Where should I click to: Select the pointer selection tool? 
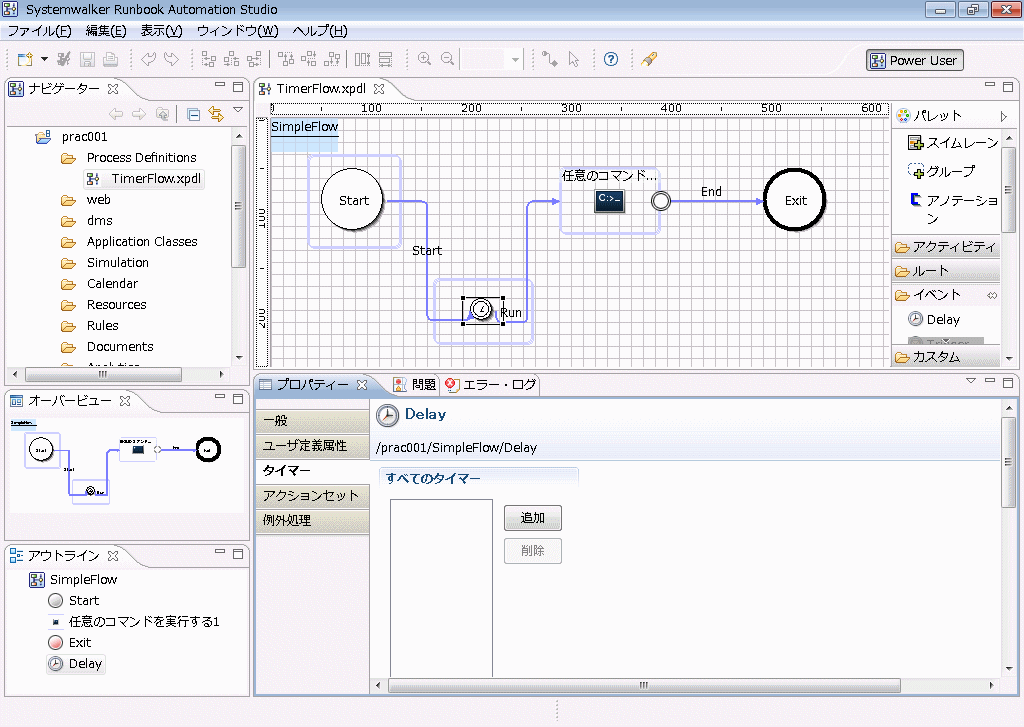click(x=573, y=59)
